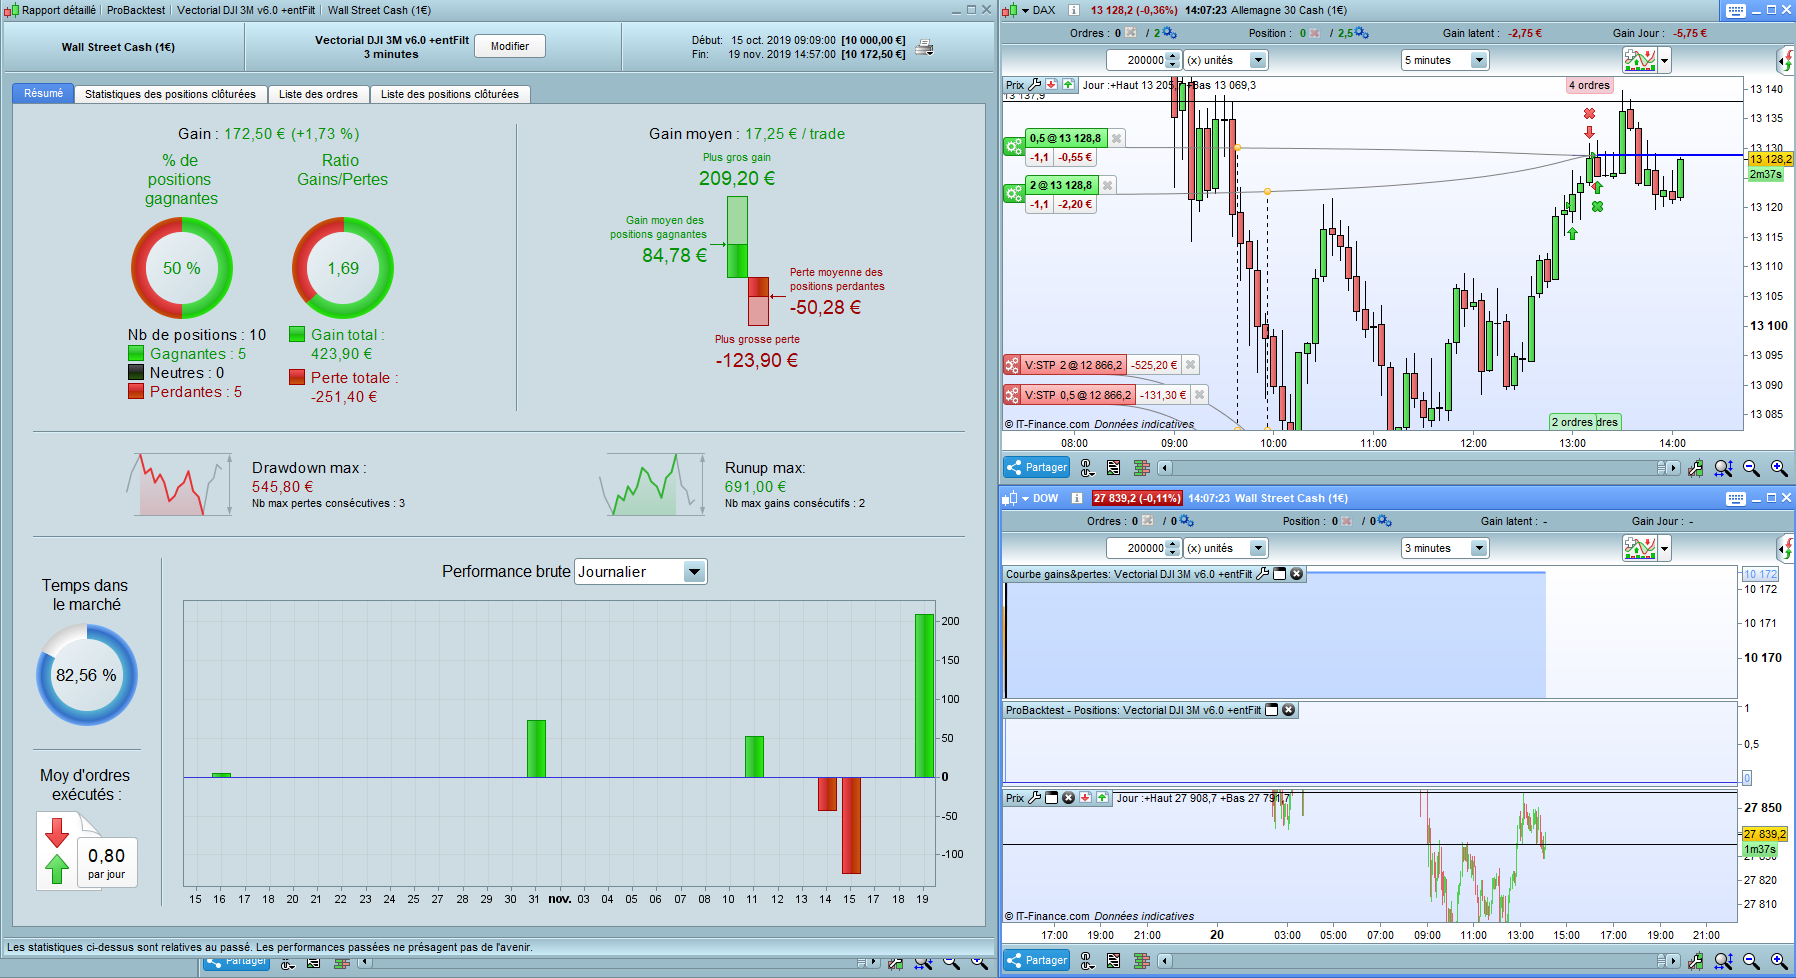The image size is (1796, 978).
Task: Open the gear for order 0,5 @ 13 128,8
Action: [x=1013, y=146]
